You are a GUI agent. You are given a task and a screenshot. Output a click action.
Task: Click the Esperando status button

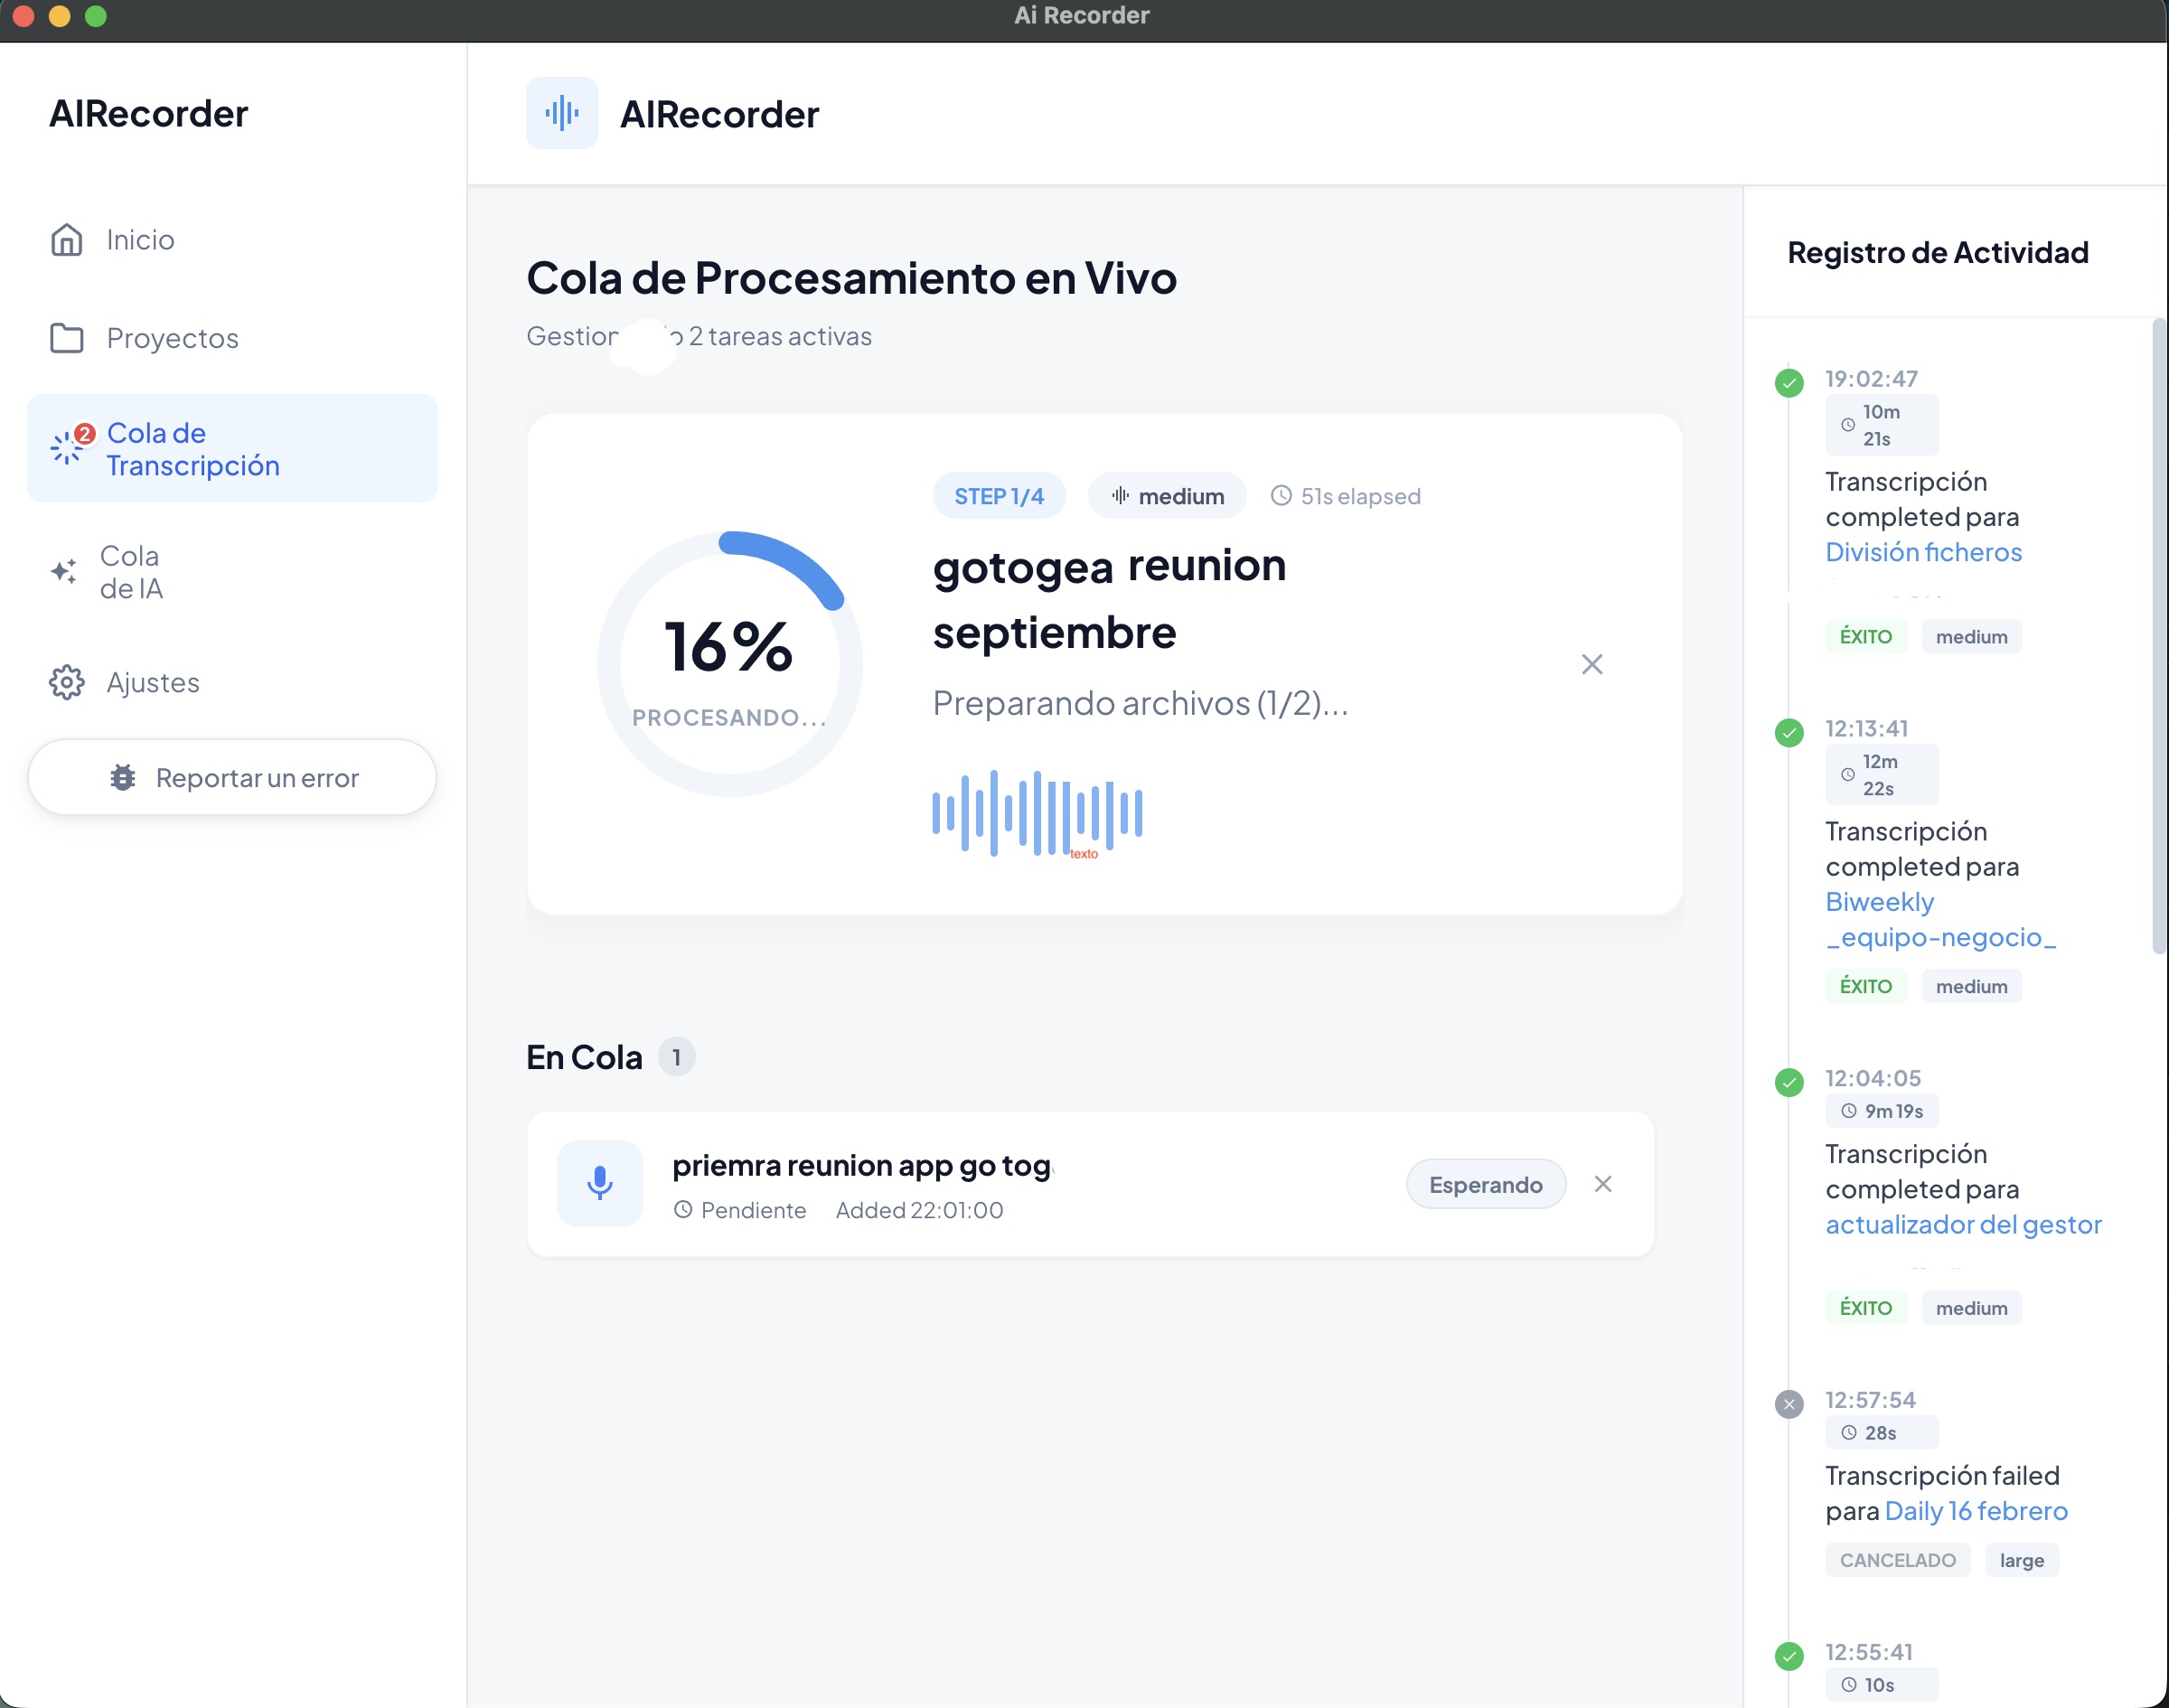point(1485,1183)
